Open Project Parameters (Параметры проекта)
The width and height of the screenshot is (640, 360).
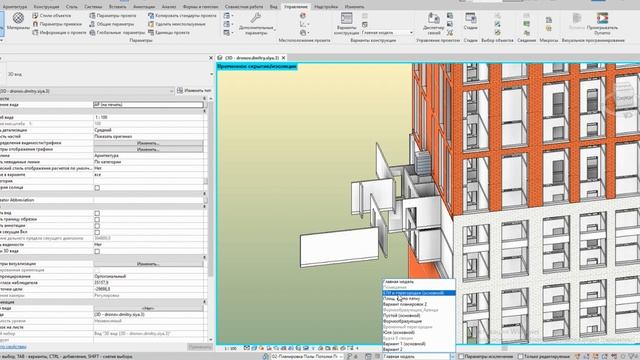pos(113,16)
